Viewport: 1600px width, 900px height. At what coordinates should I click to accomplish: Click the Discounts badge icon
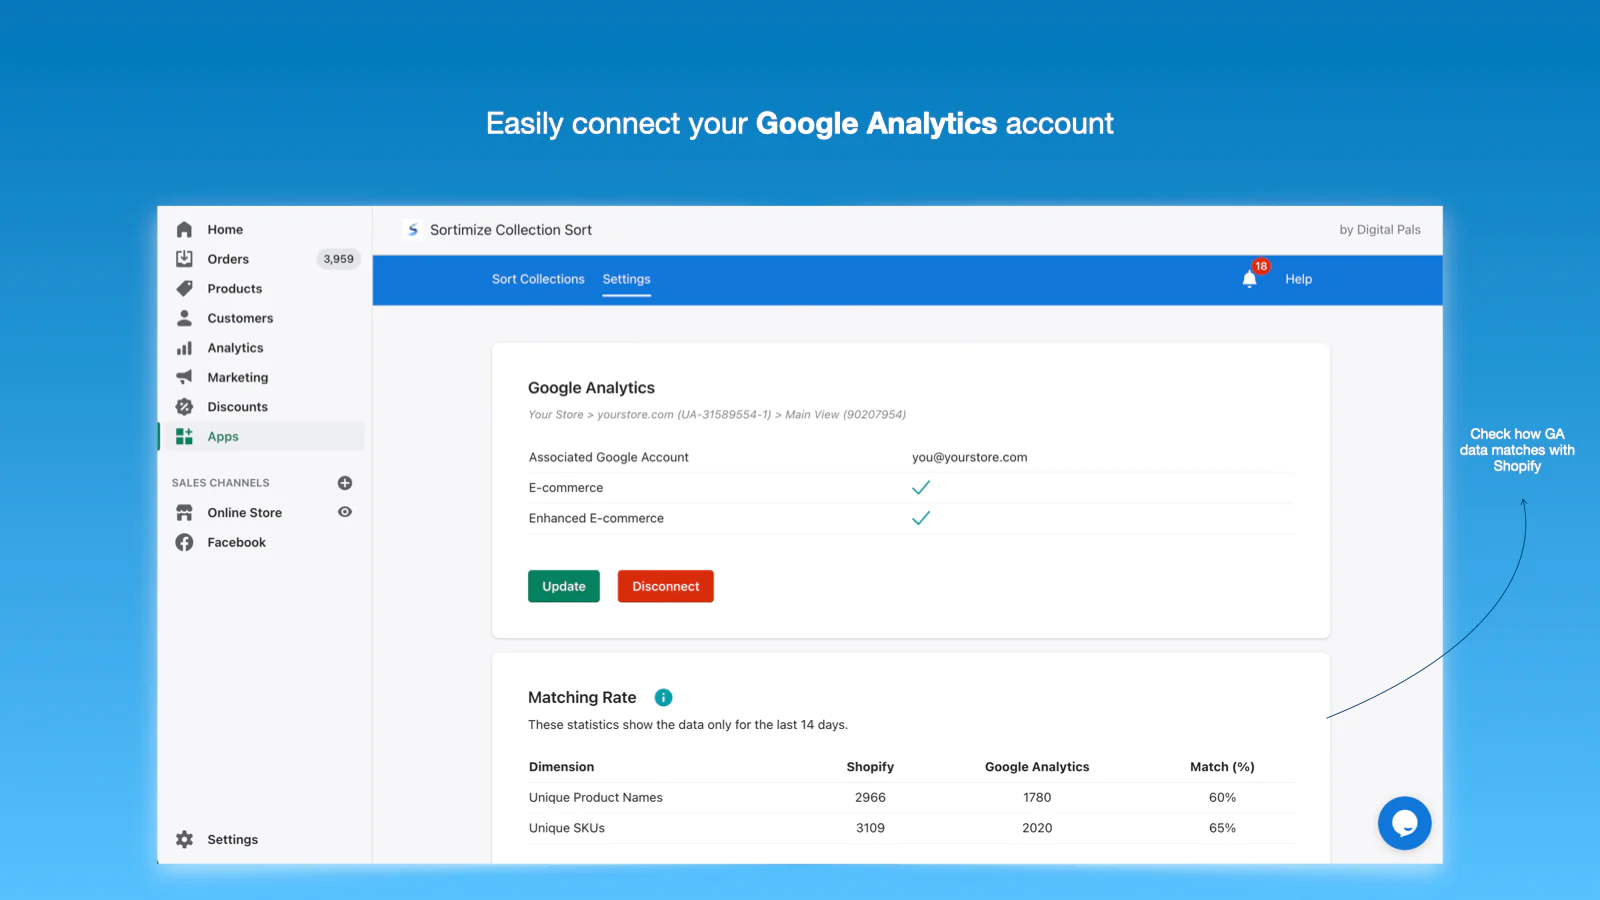tap(184, 407)
